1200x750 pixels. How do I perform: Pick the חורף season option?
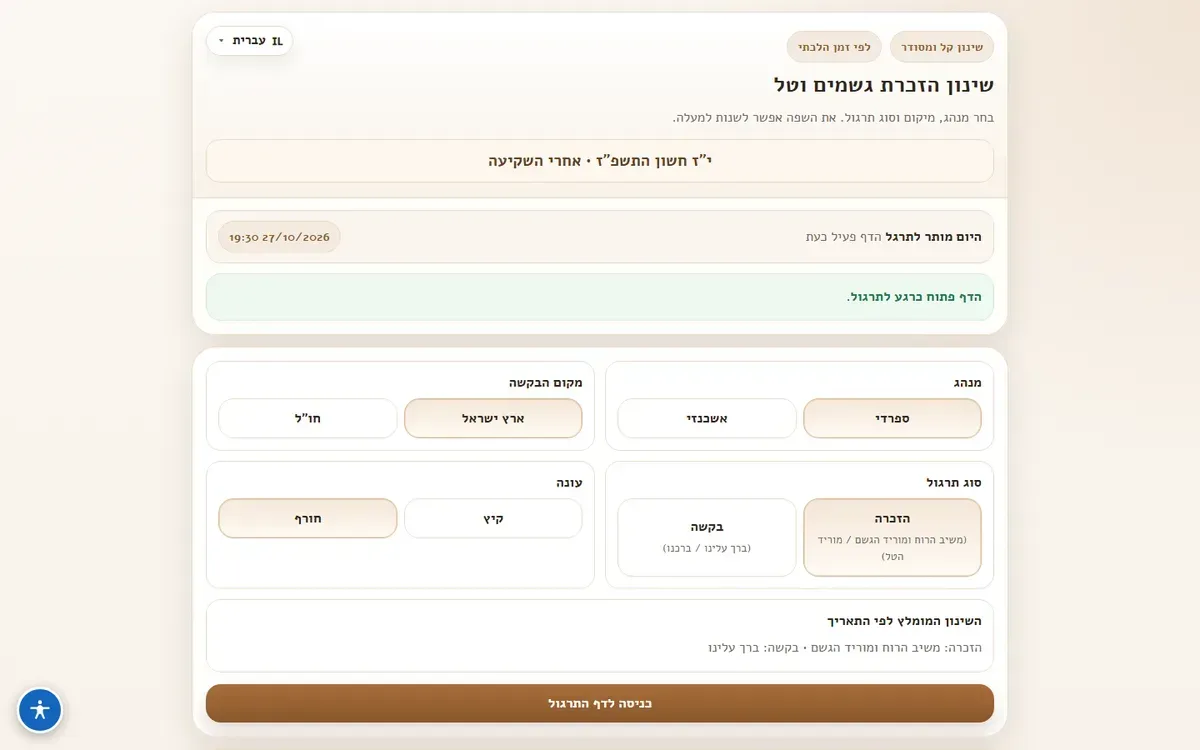308,518
